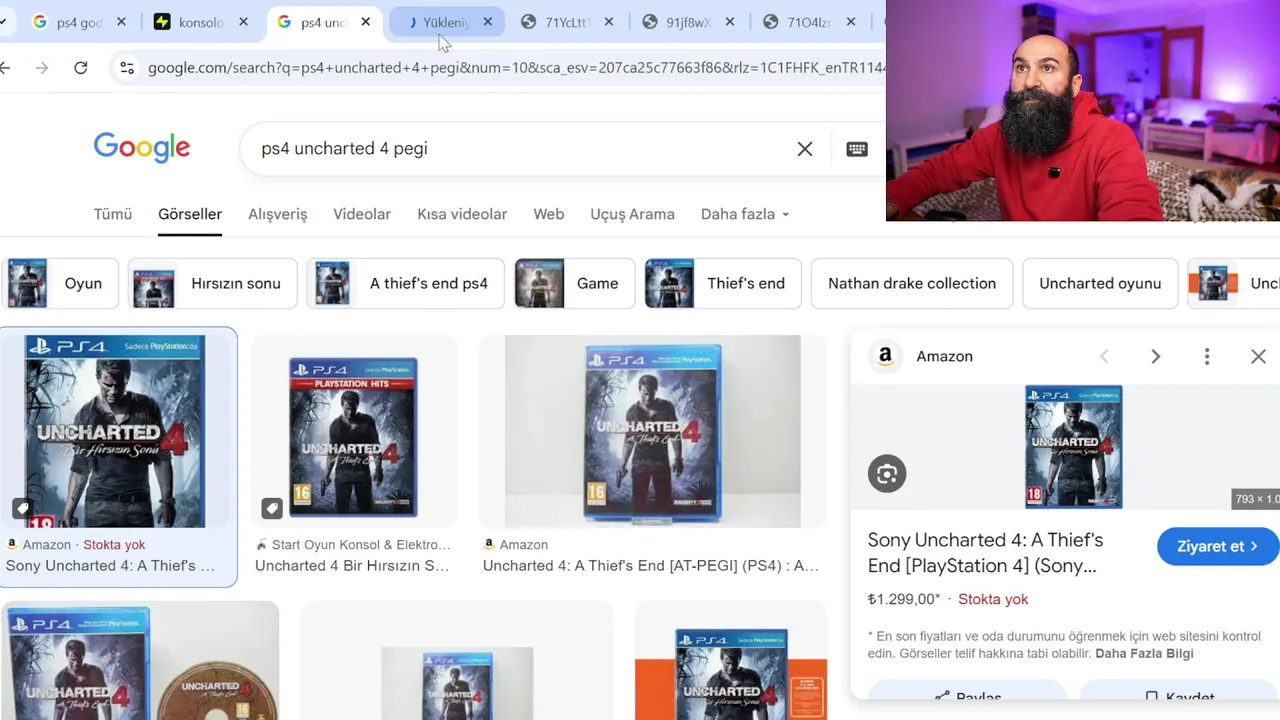Show the next image in preview panel
The image size is (1280, 720).
click(x=1155, y=357)
